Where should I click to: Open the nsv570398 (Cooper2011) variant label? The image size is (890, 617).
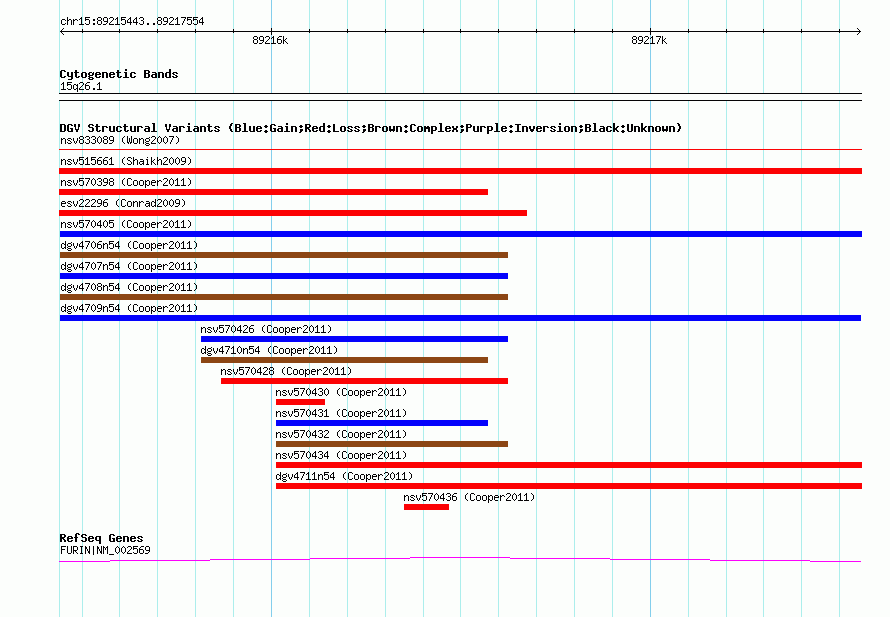pos(126,182)
